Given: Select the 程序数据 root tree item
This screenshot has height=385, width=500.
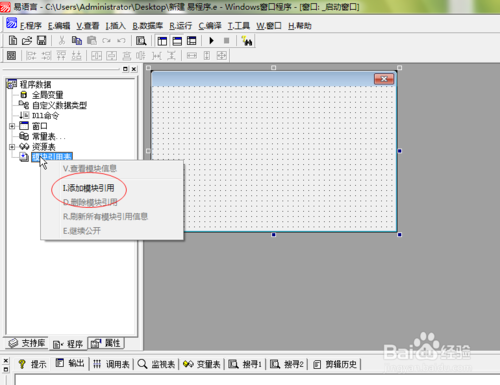Looking at the screenshot, I should (35, 84).
